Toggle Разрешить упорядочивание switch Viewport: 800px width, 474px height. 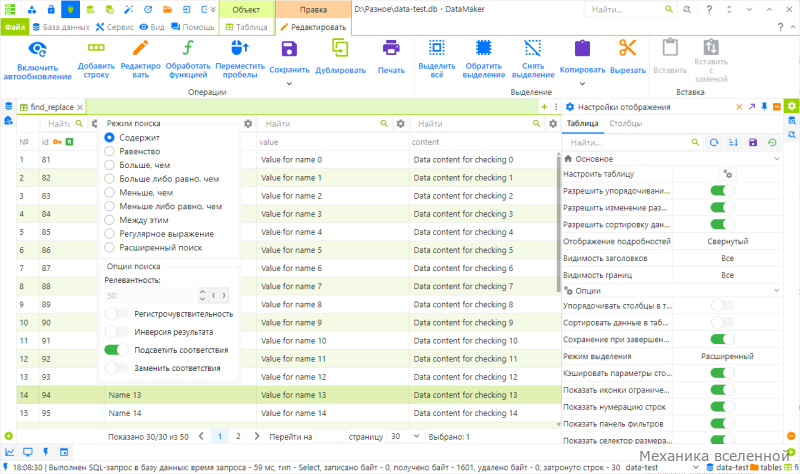722,190
